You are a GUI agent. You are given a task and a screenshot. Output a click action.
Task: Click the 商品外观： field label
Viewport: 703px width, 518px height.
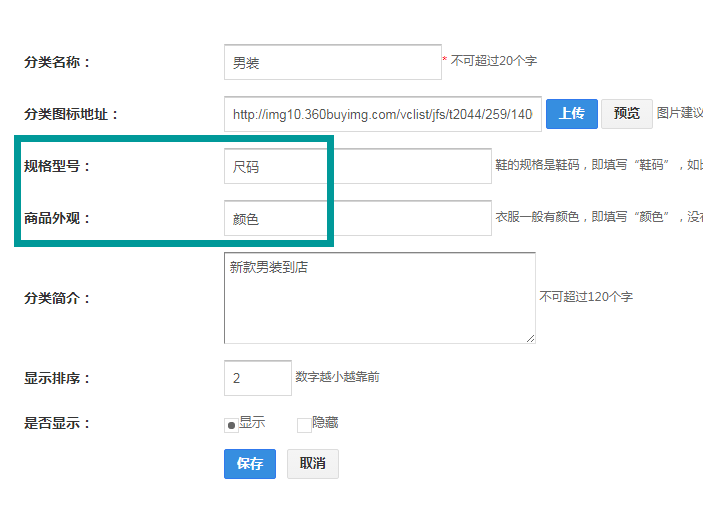click(x=57, y=218)
